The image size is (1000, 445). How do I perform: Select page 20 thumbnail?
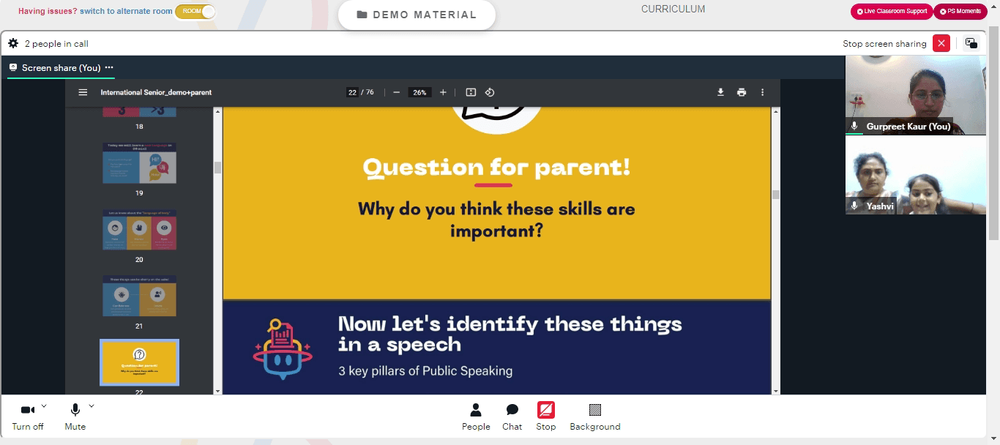tap(140, 230)
